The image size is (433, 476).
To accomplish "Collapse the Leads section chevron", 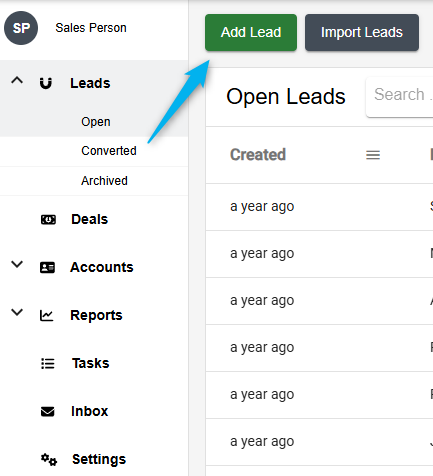I will [x=17, y=80].
